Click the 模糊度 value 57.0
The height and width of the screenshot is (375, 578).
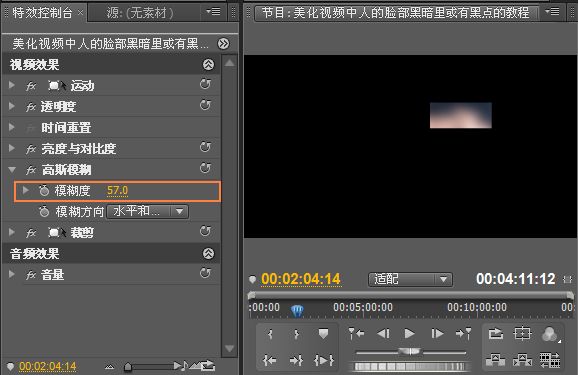point(117,191)
